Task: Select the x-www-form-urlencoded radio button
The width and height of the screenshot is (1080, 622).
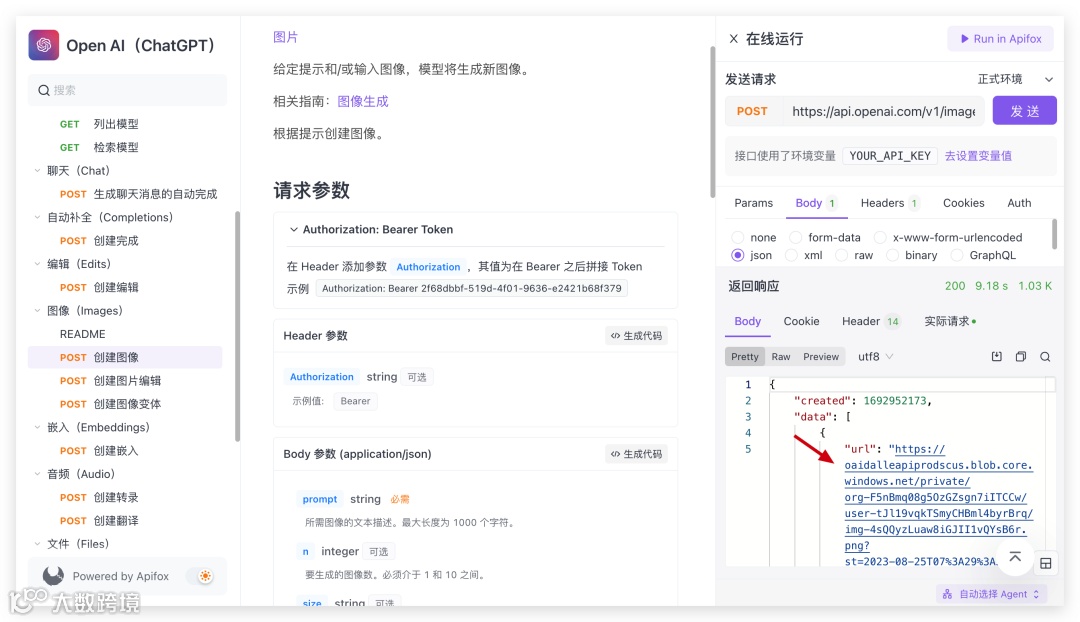Action: click(880, 238)
